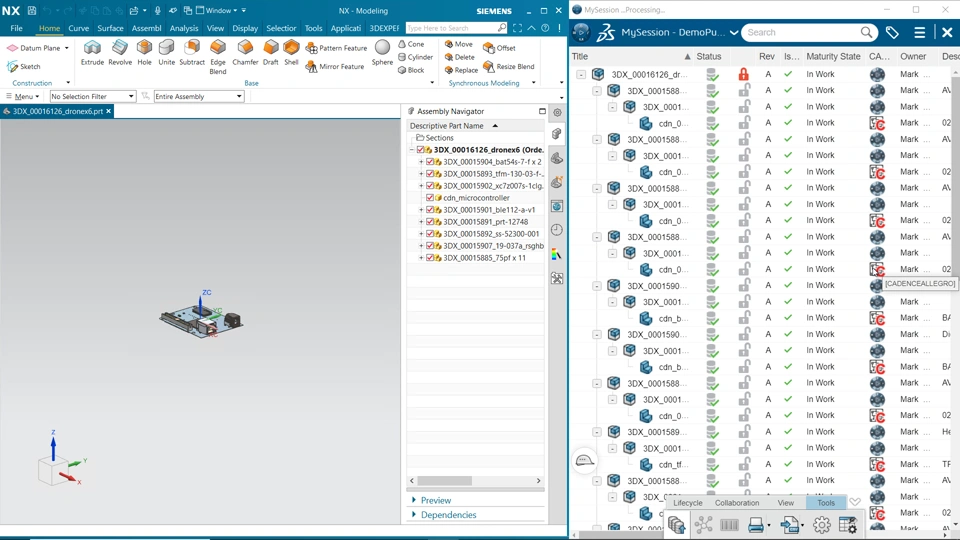The height and width of the screenshot is (540, 960).
Task: Open the Entire Assembly scope dropdown
Action: pyautogui.click(x=198, y=96)
